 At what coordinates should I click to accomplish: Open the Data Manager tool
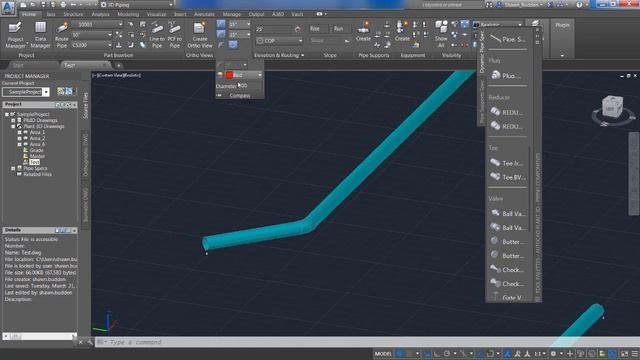tap(40, 35)
